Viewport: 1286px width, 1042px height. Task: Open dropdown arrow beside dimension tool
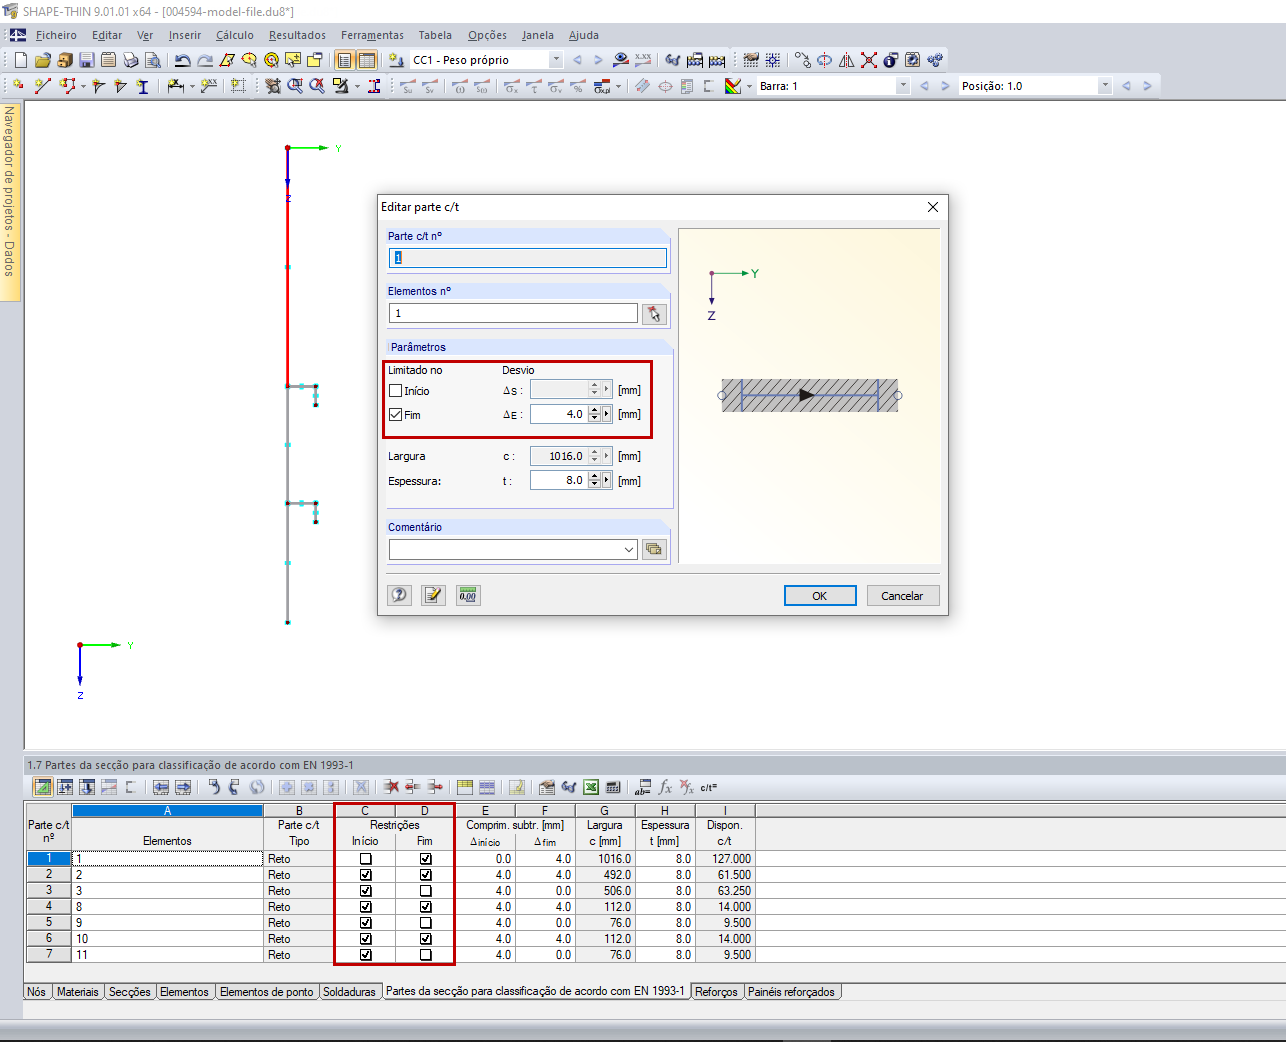click(192, 87)
